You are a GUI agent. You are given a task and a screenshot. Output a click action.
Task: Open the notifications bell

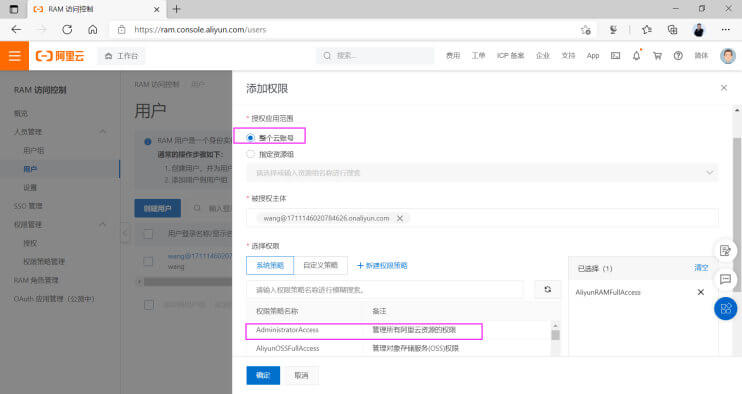(636, 55)
